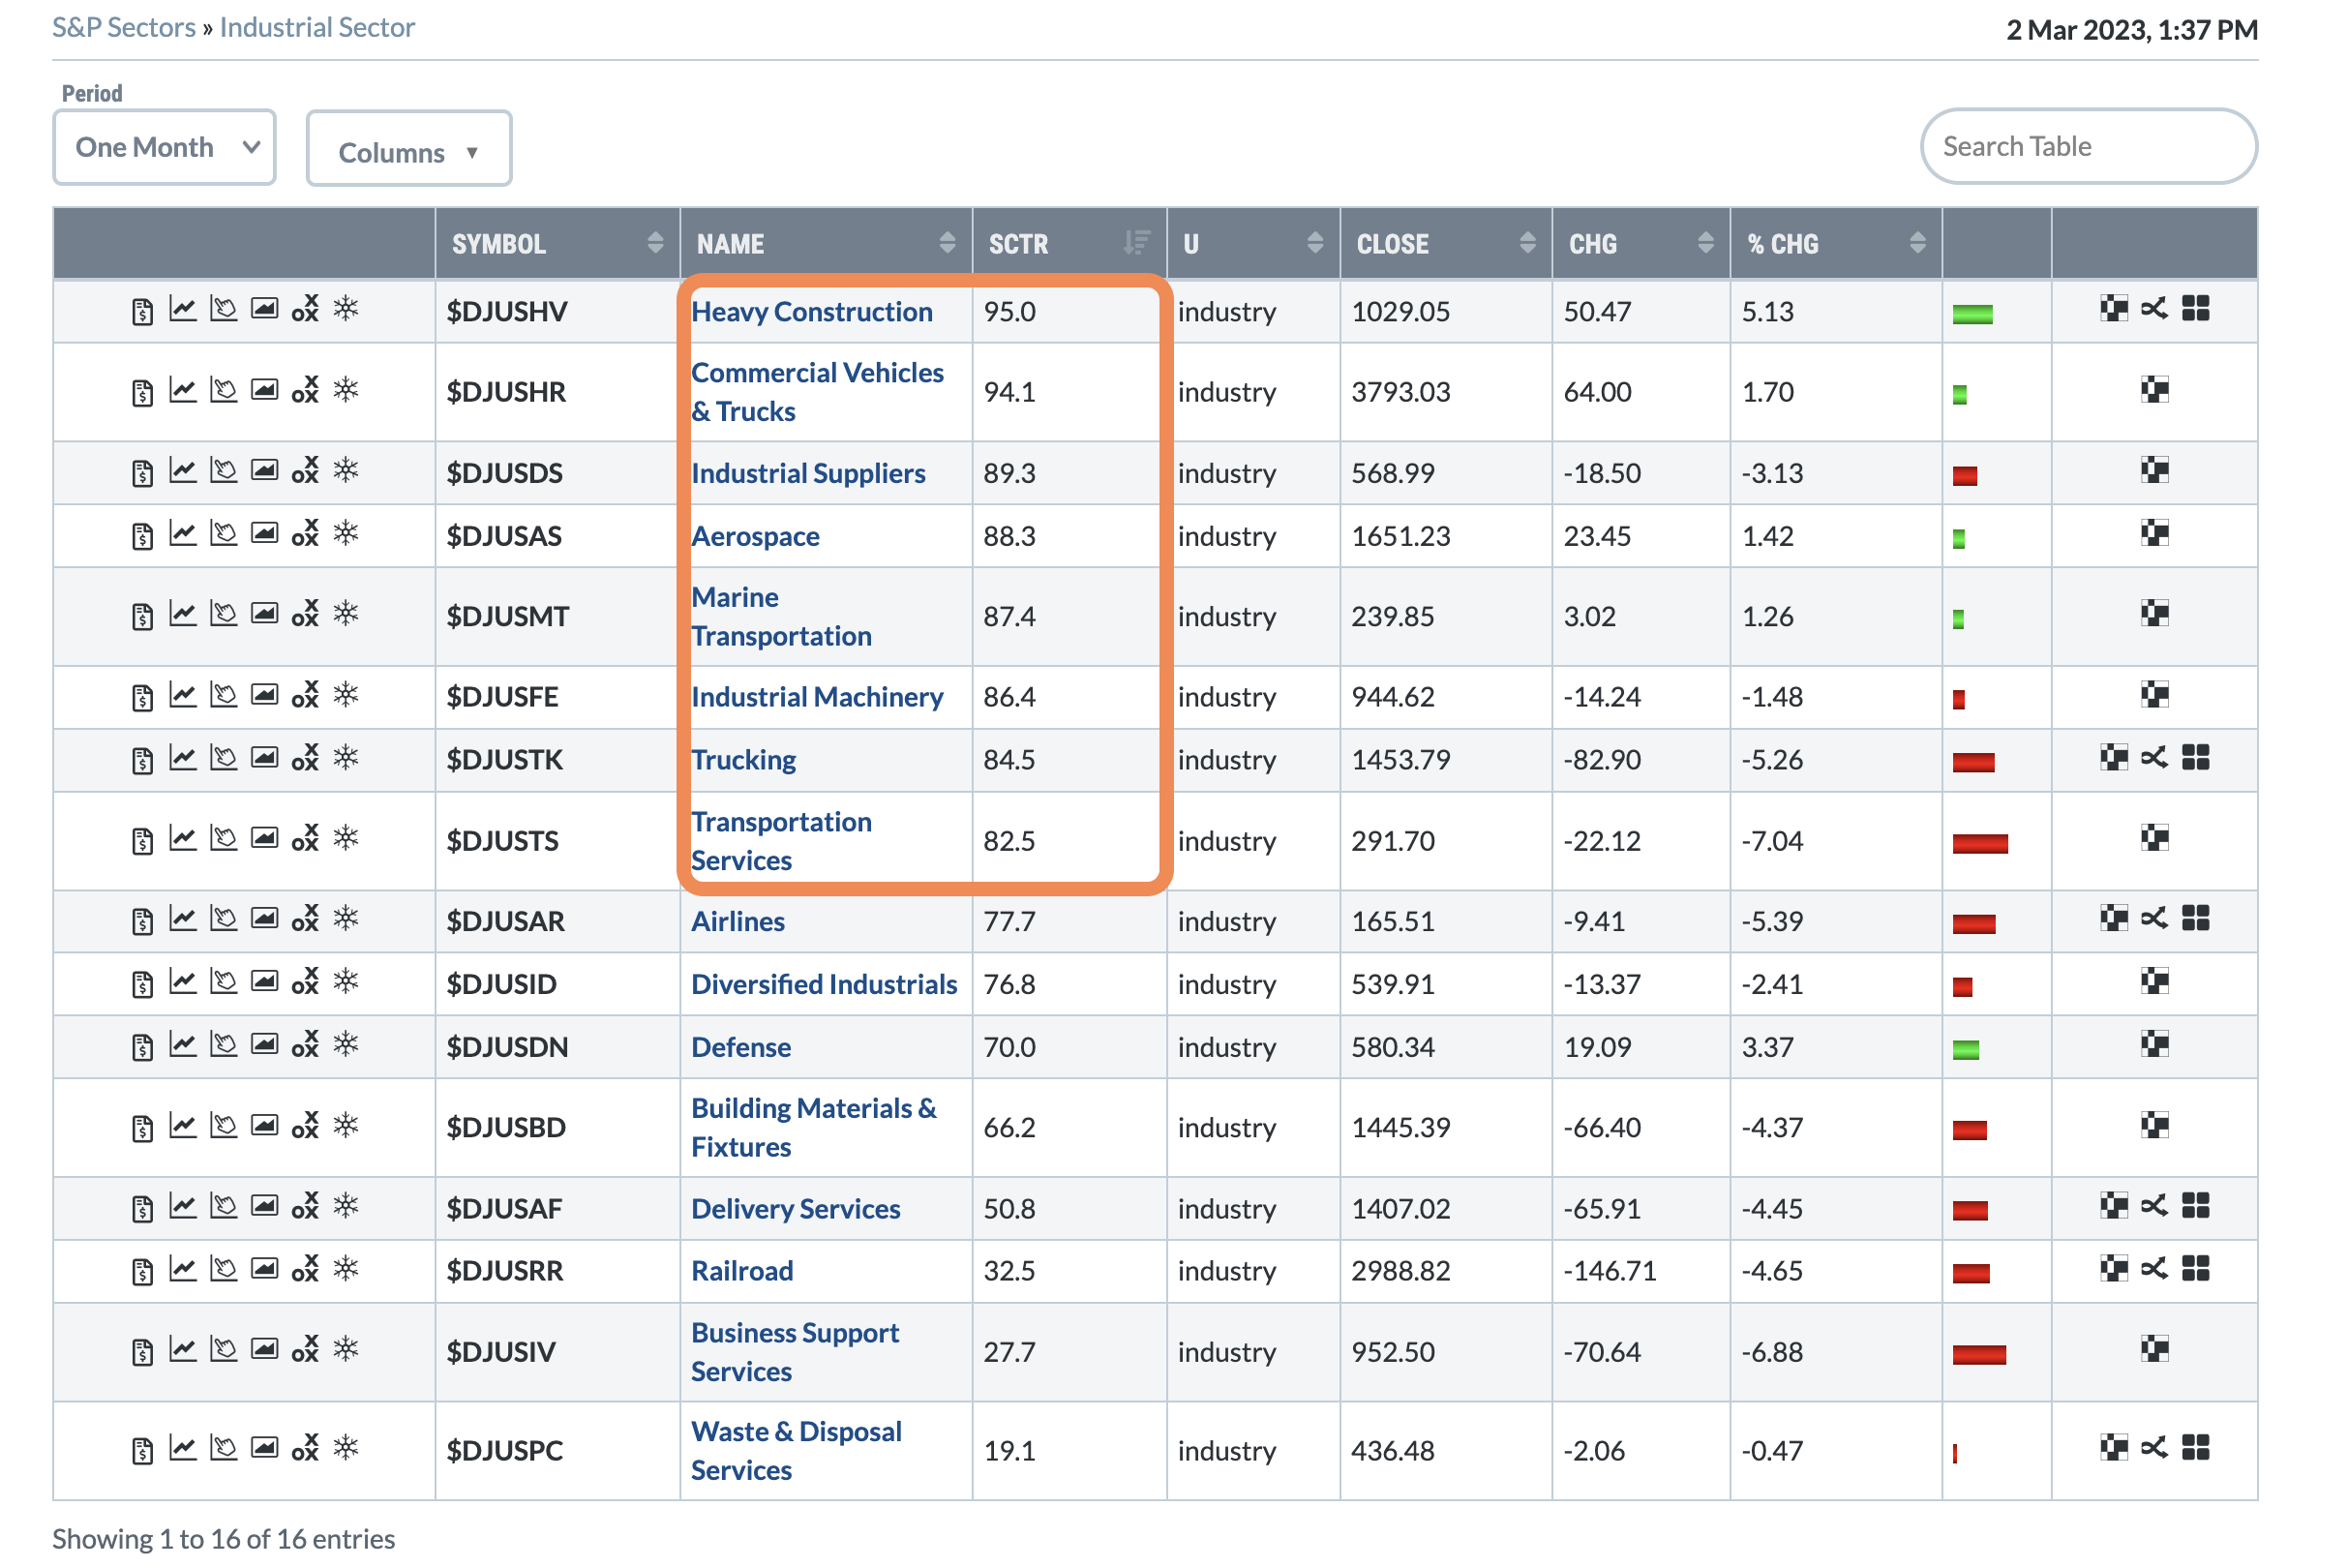The image size is (2348, 1568).
Task: Open the Heavy Construction link
Action: 811,312
